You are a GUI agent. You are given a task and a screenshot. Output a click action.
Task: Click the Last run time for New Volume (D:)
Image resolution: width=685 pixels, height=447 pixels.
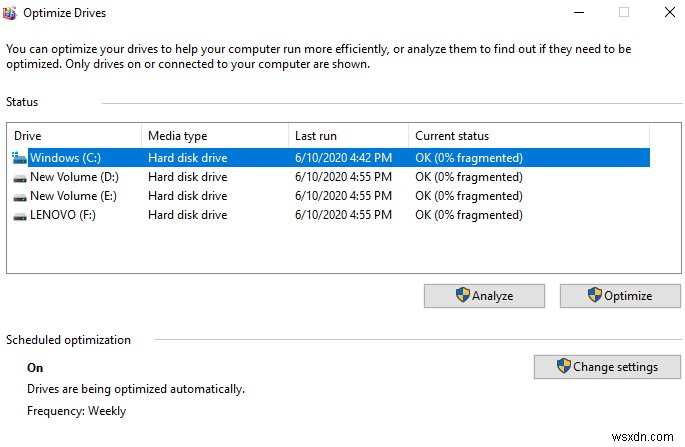(x=343, y=177)
